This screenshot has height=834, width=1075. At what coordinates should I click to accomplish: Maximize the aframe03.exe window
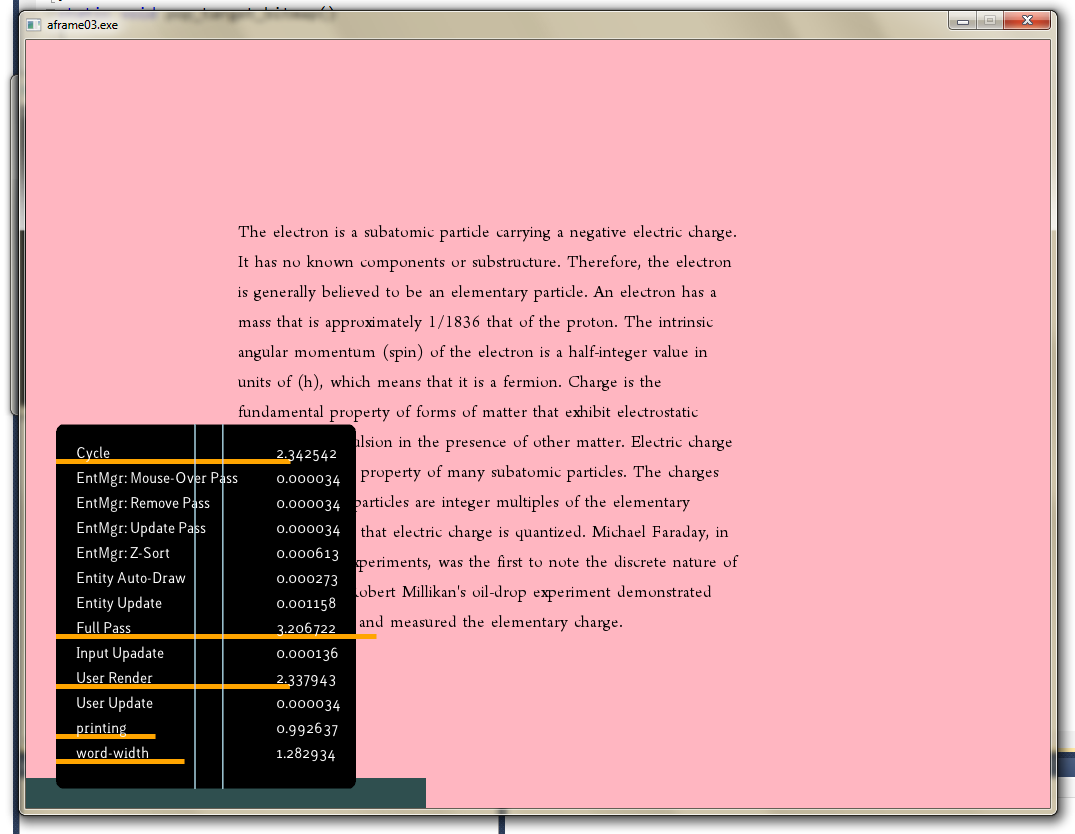[990, 21]
